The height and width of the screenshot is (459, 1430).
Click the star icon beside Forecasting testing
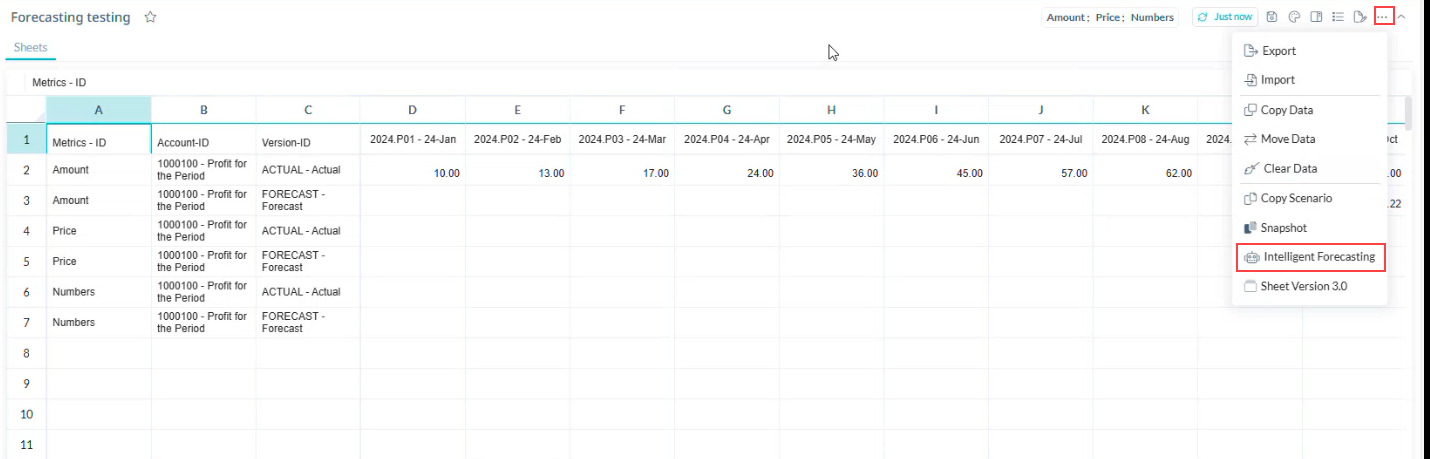tap(150, 18)
